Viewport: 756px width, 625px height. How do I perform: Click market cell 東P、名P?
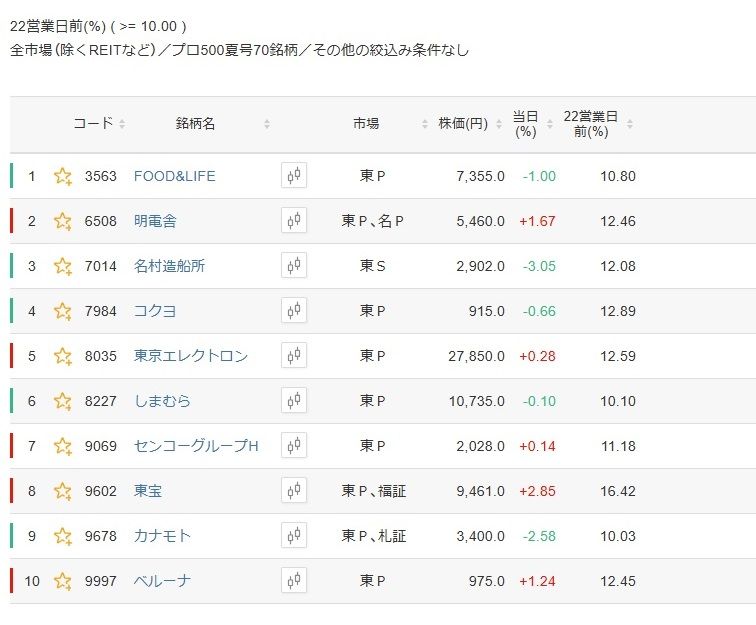373,221
